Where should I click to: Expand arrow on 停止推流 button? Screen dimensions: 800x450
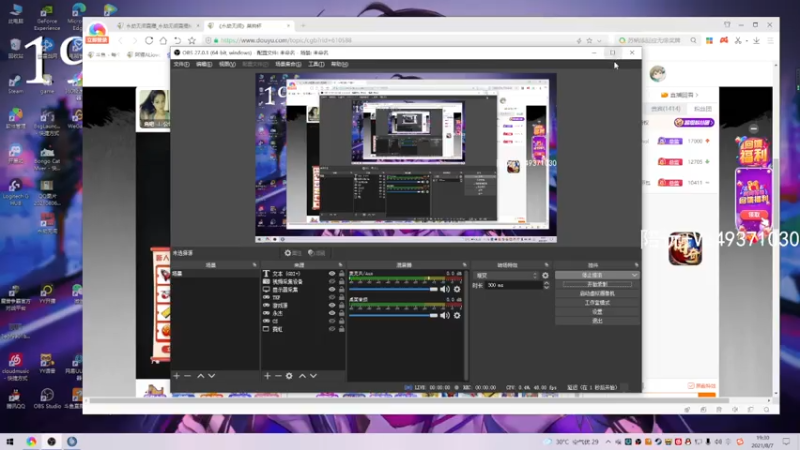[634, 276]
